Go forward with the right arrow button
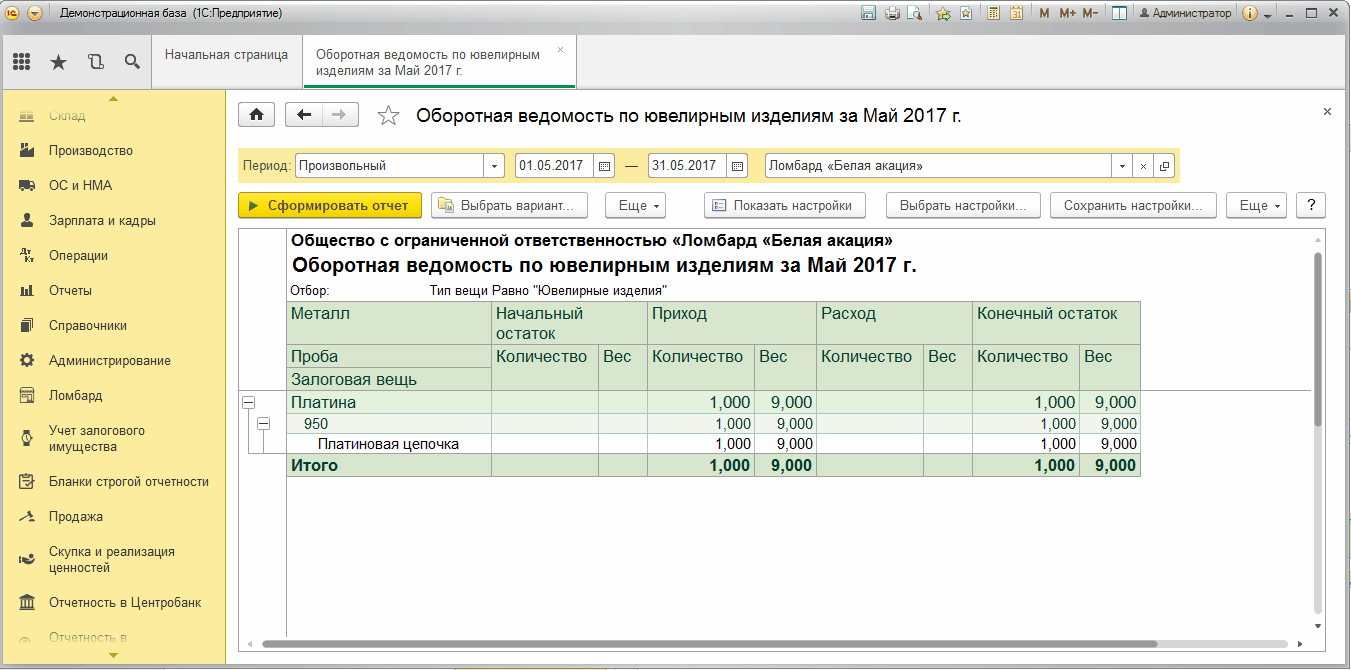 [340, 115]
